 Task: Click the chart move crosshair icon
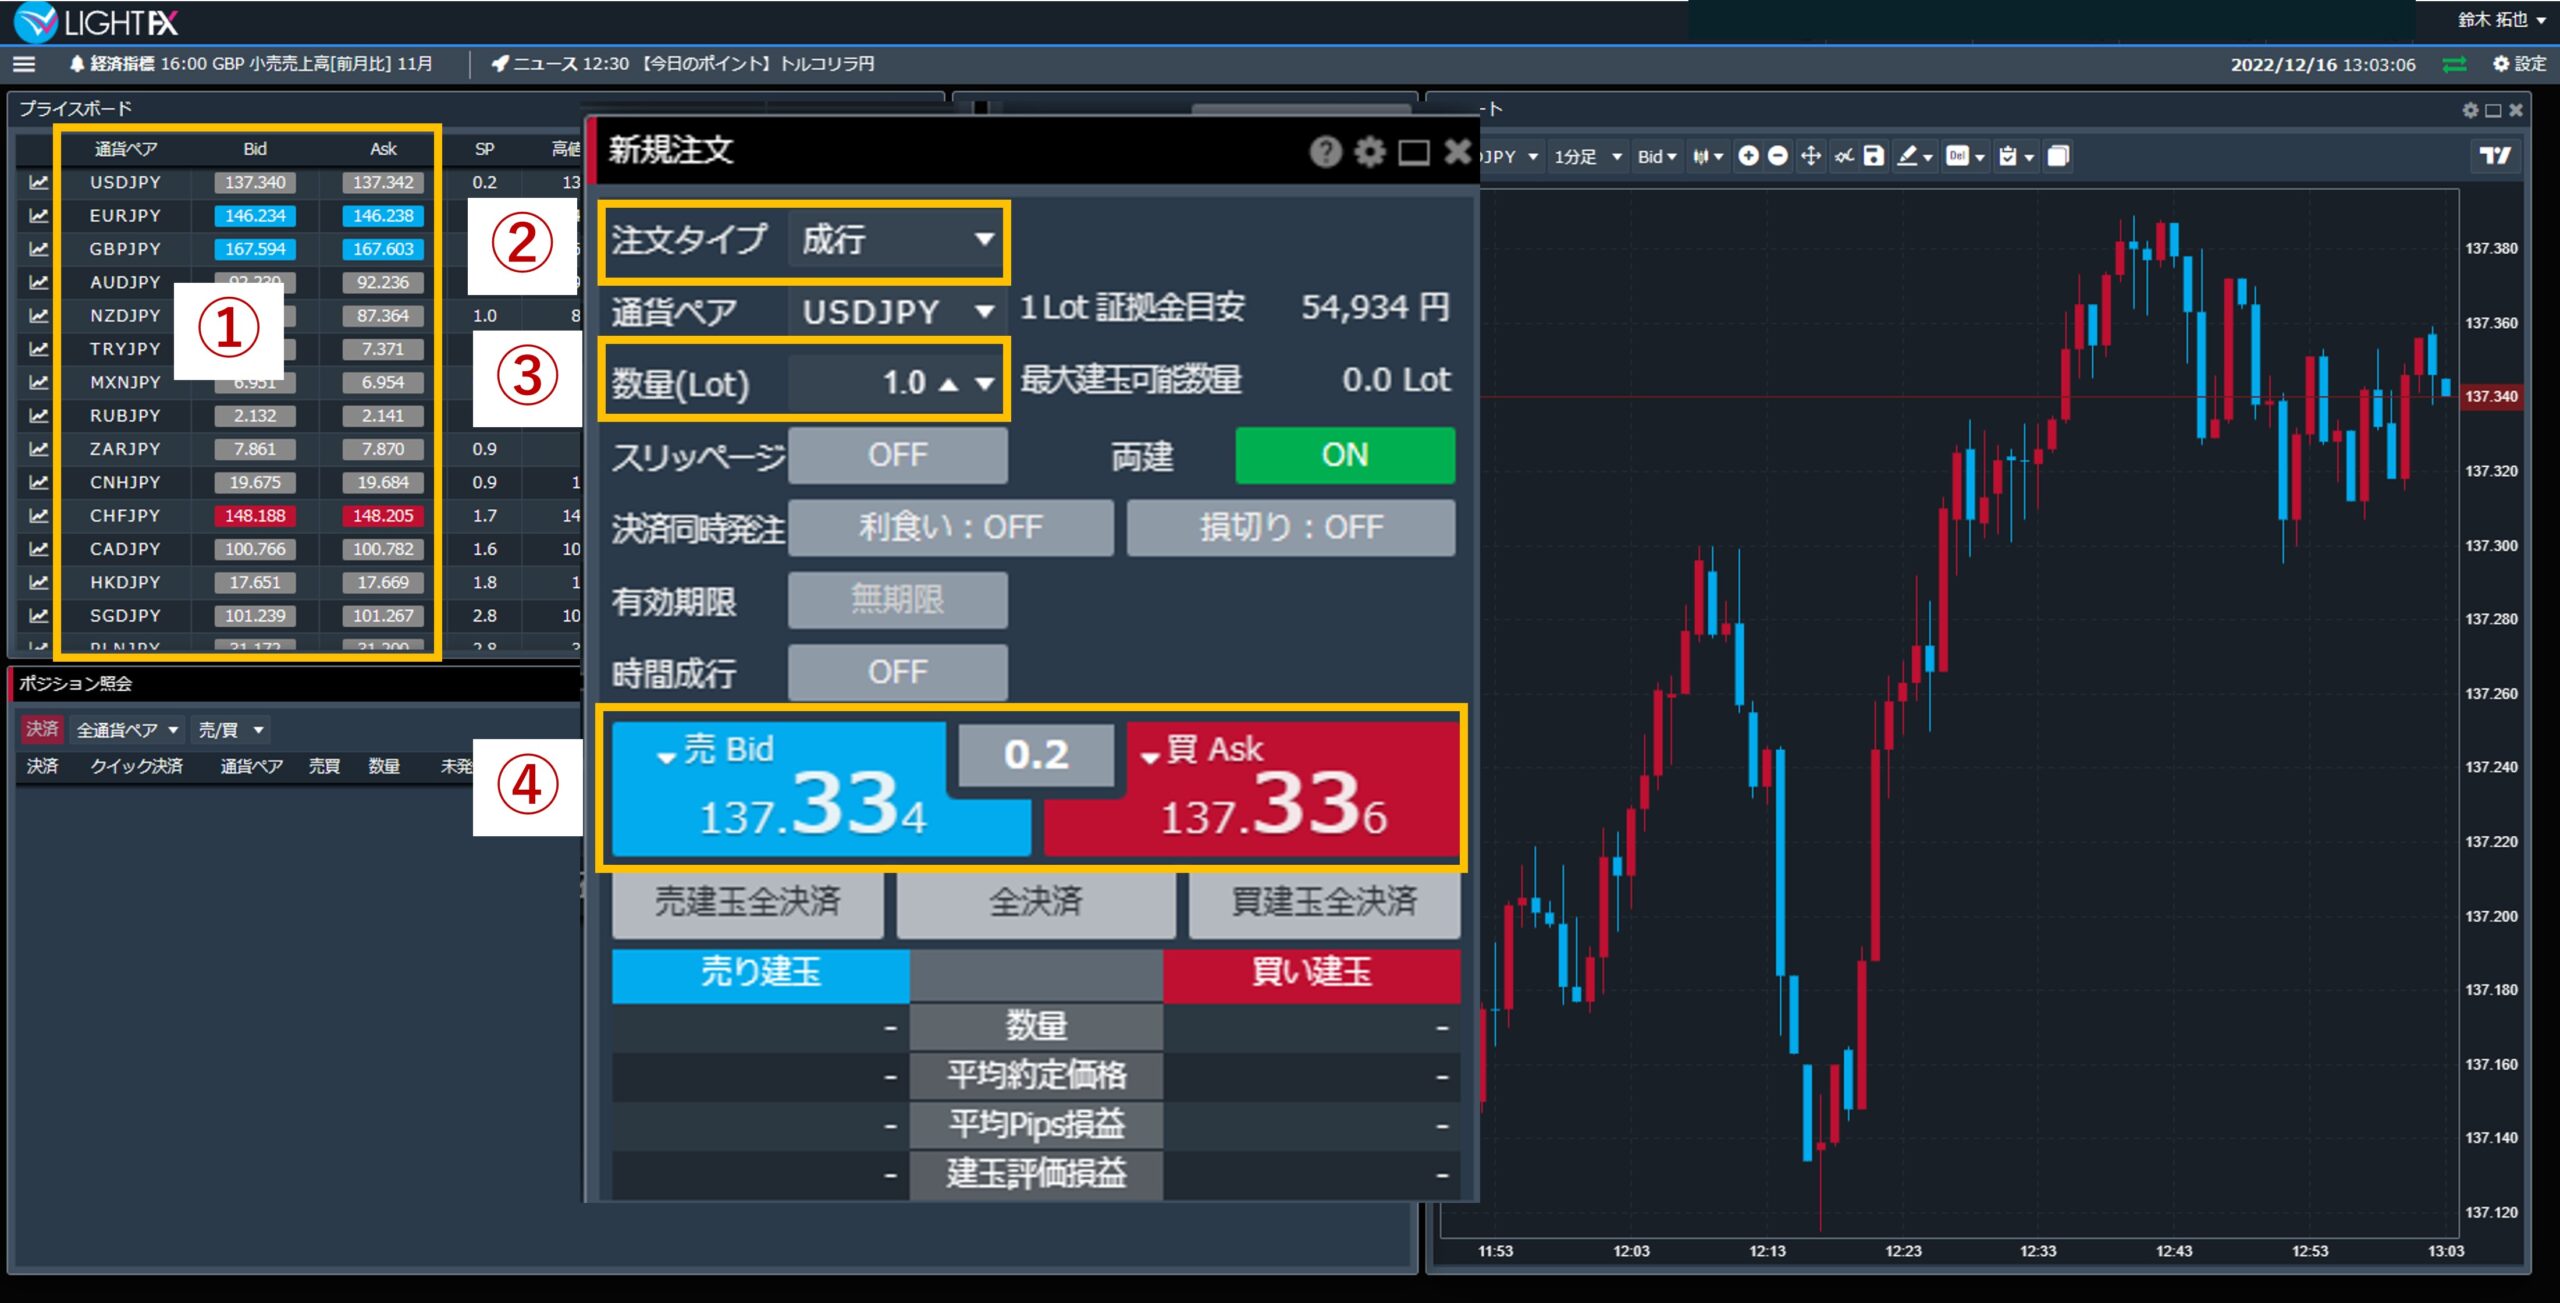pos(1810,156)
